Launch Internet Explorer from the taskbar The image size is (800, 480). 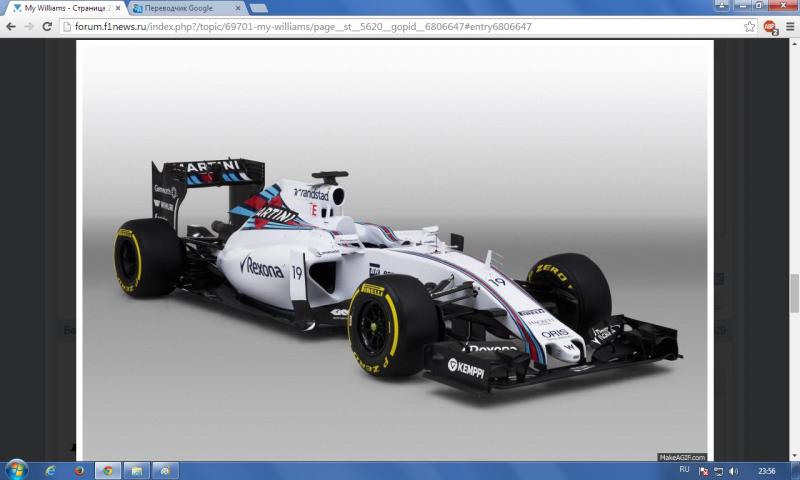(51, 471)
